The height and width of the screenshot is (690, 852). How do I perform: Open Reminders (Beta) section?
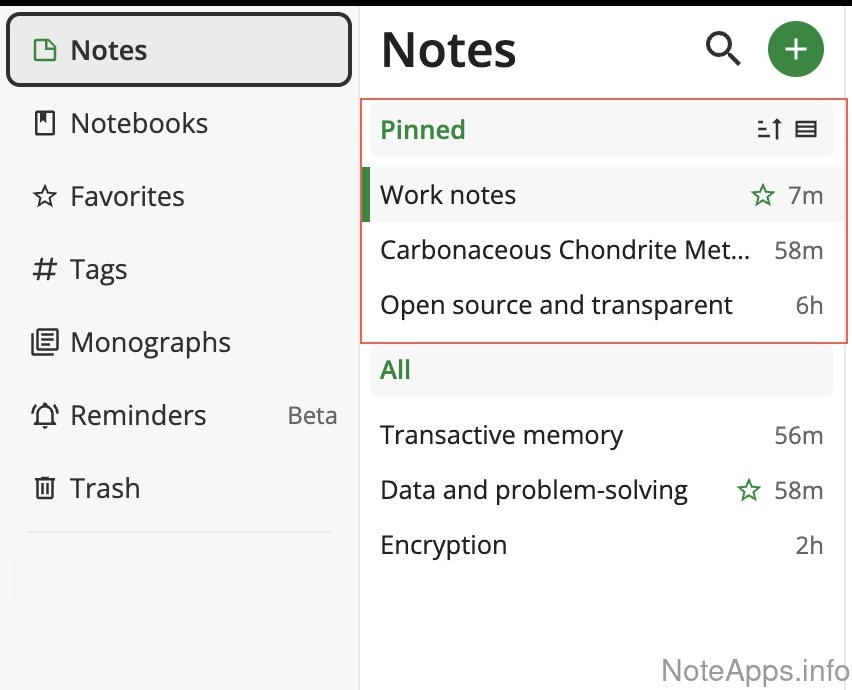(x=138, y=415)
